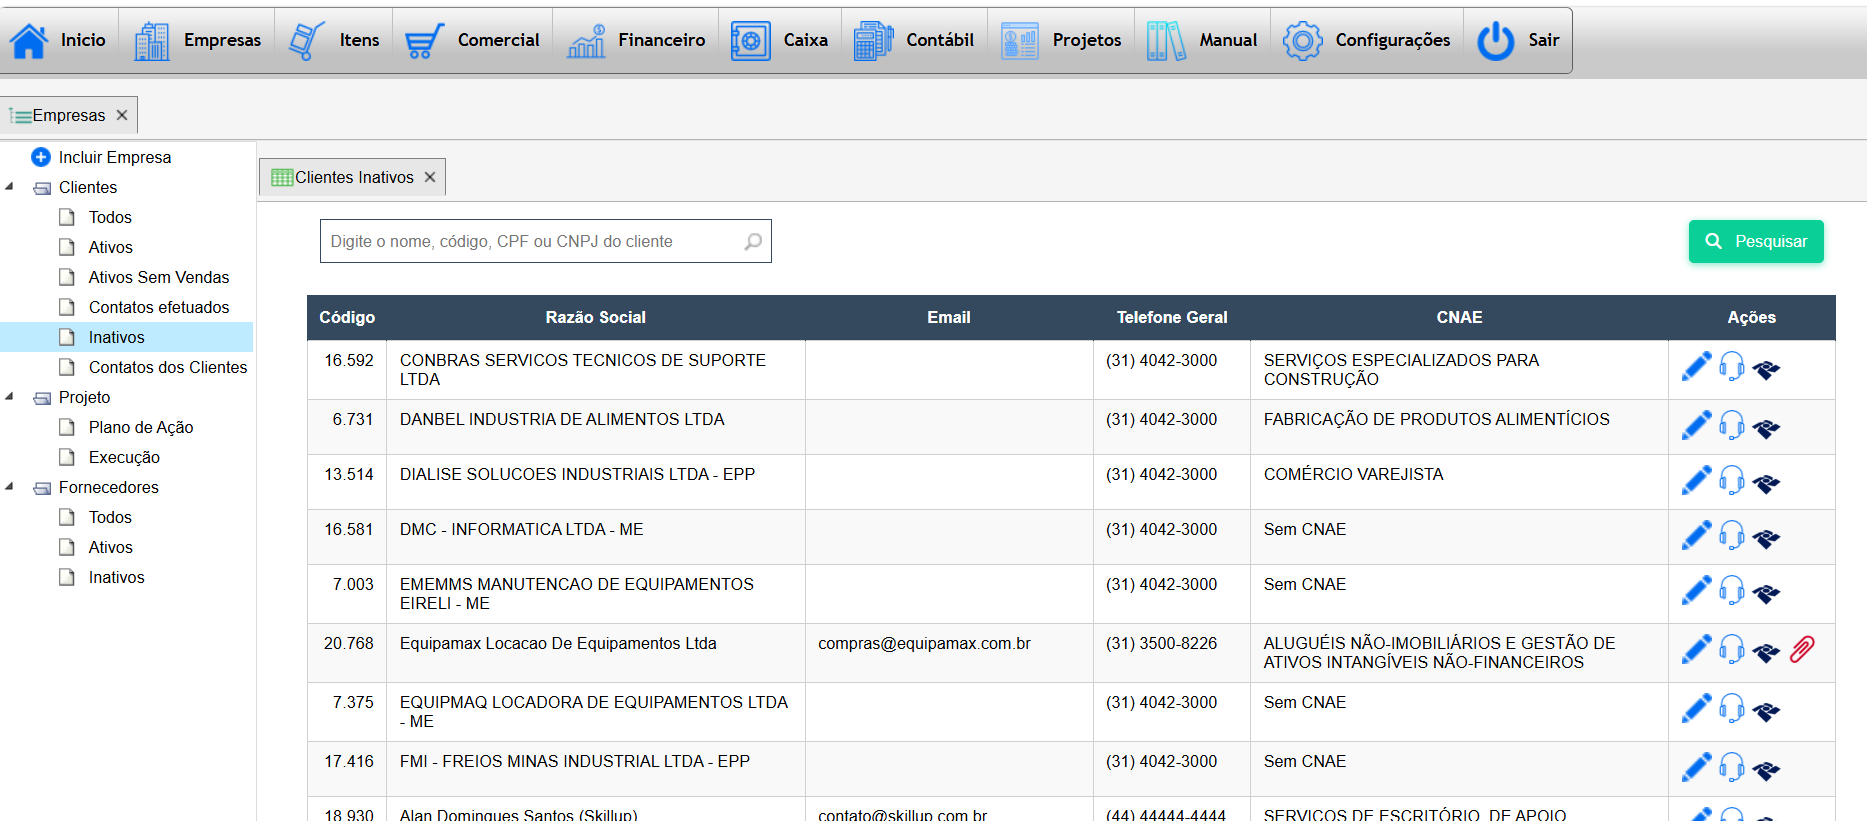1867x821 pixels.
Task: Open the Empresas menu in top bar
Action: click(x=197, y=40)
